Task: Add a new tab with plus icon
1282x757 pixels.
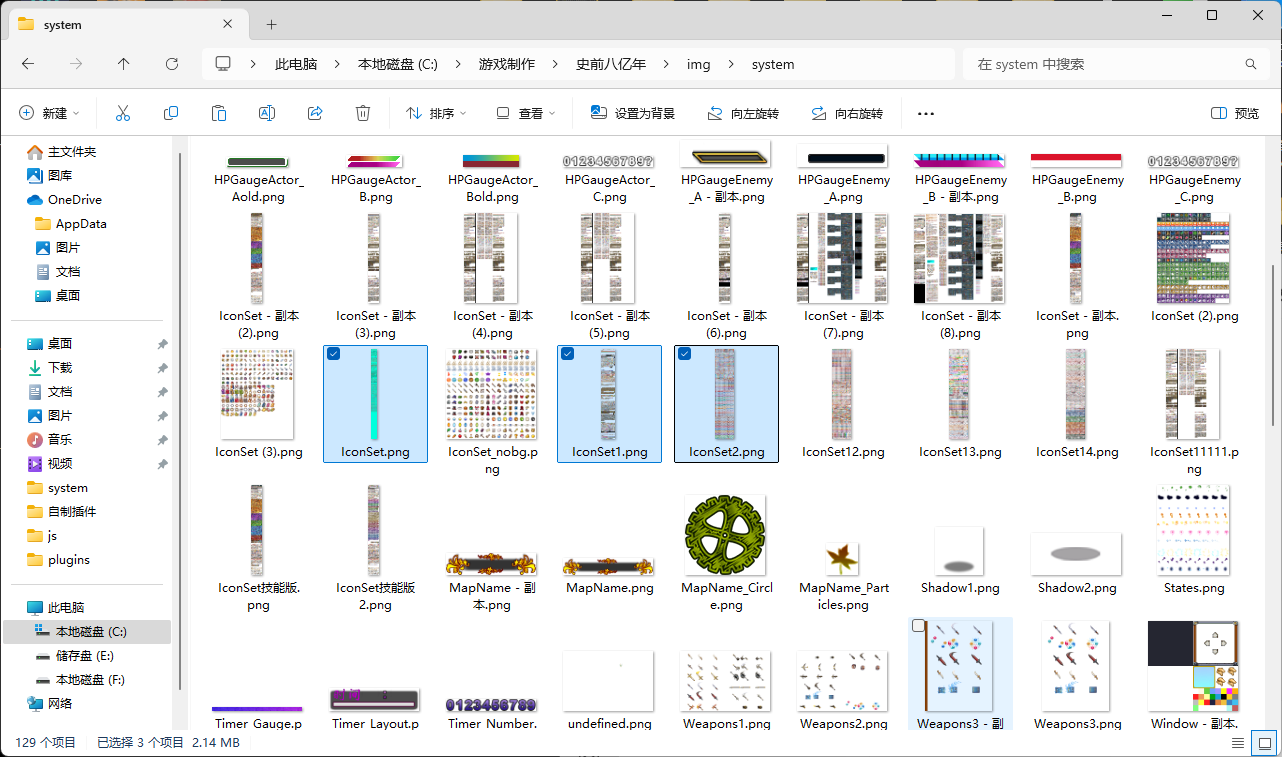Action: point(272,24)
